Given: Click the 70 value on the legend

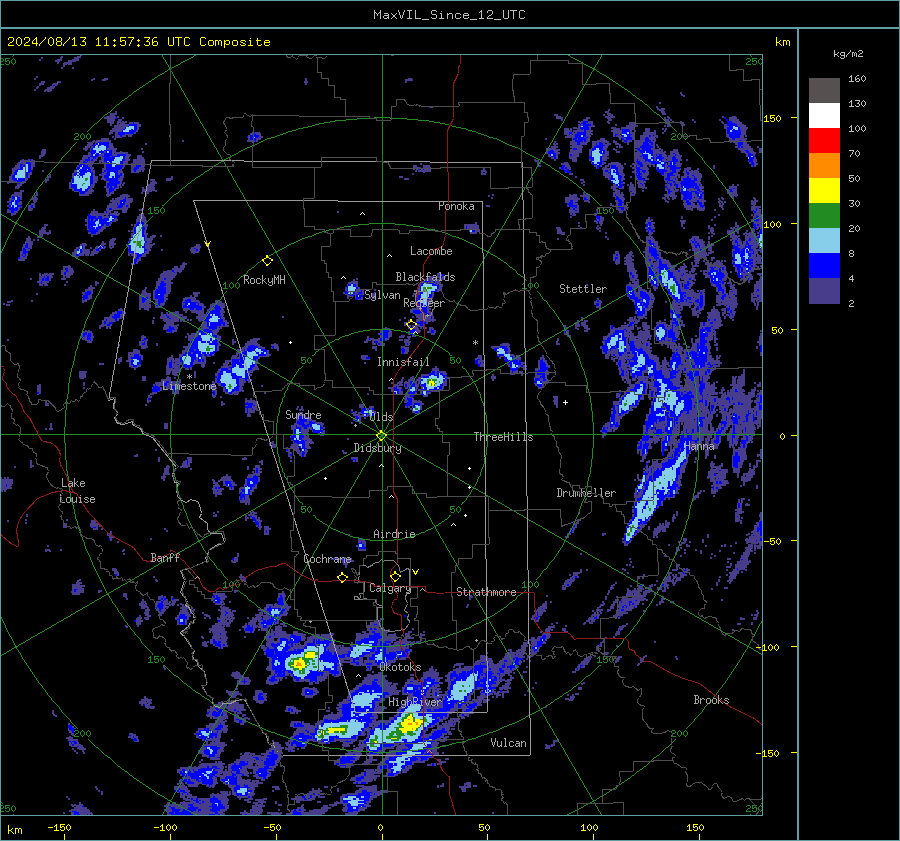Looking at the screenshot, I should click(x=854, y=154).
